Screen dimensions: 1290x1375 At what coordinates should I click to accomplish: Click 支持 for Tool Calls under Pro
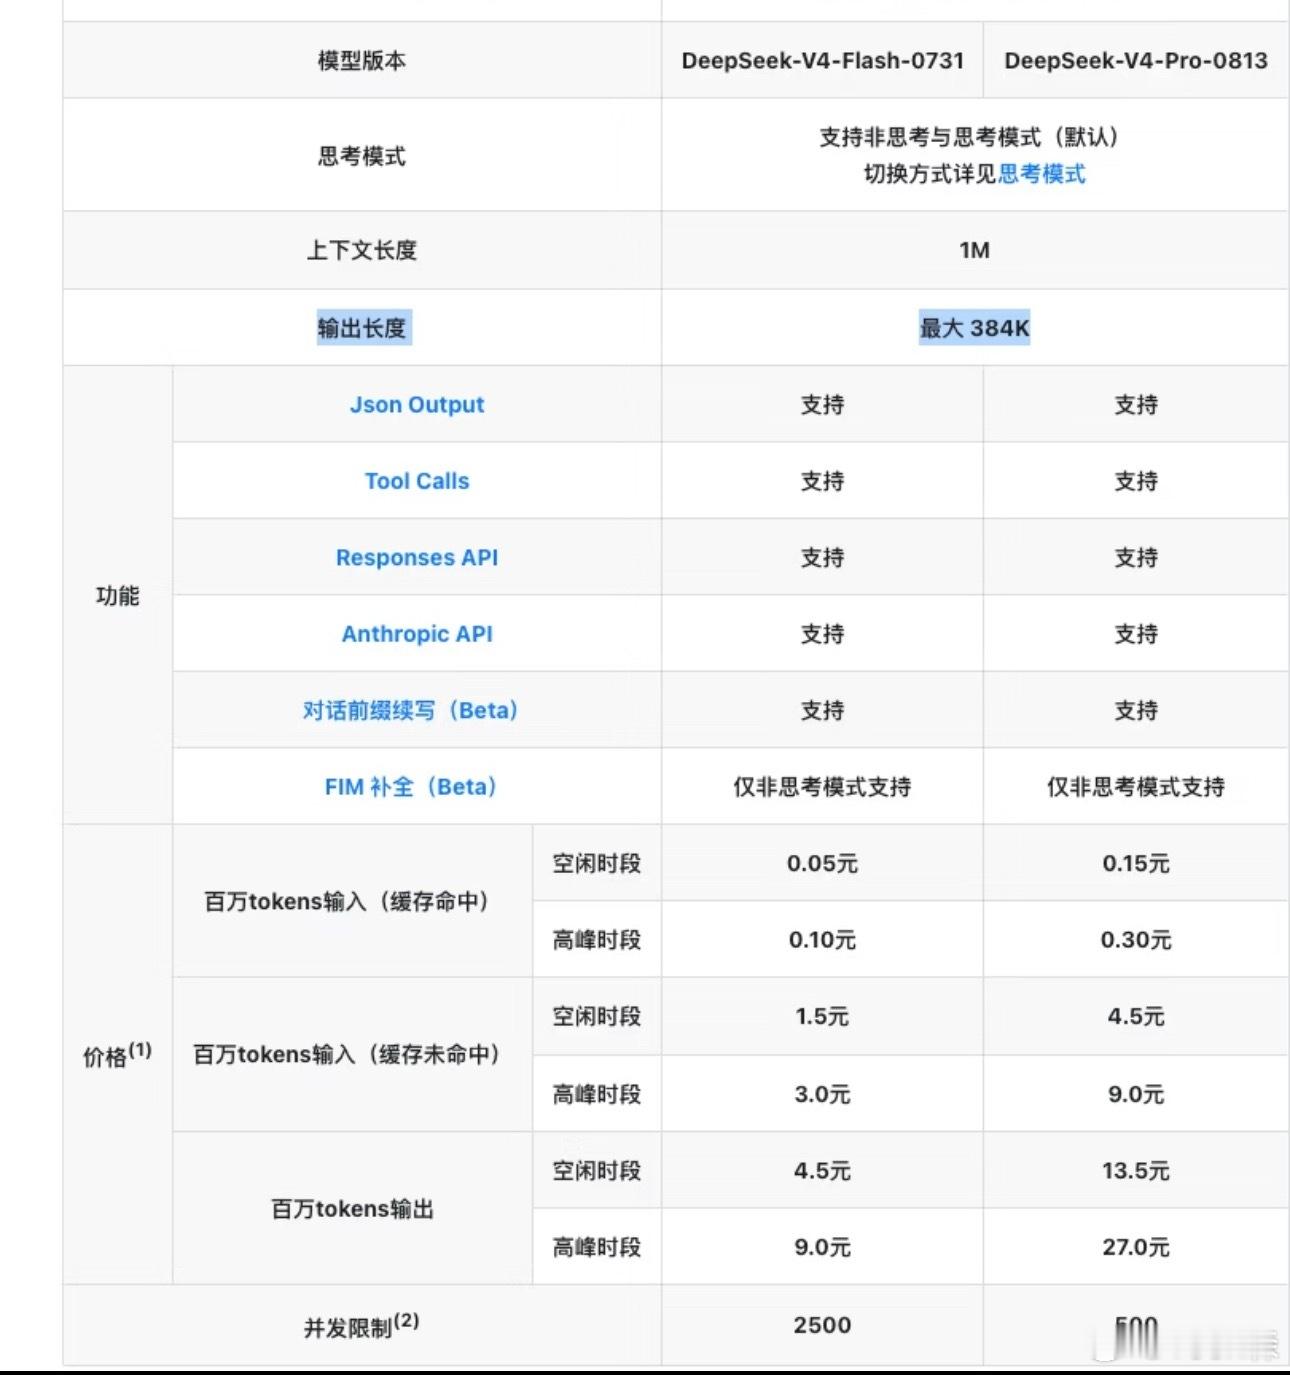click(x=1136, y=481)
